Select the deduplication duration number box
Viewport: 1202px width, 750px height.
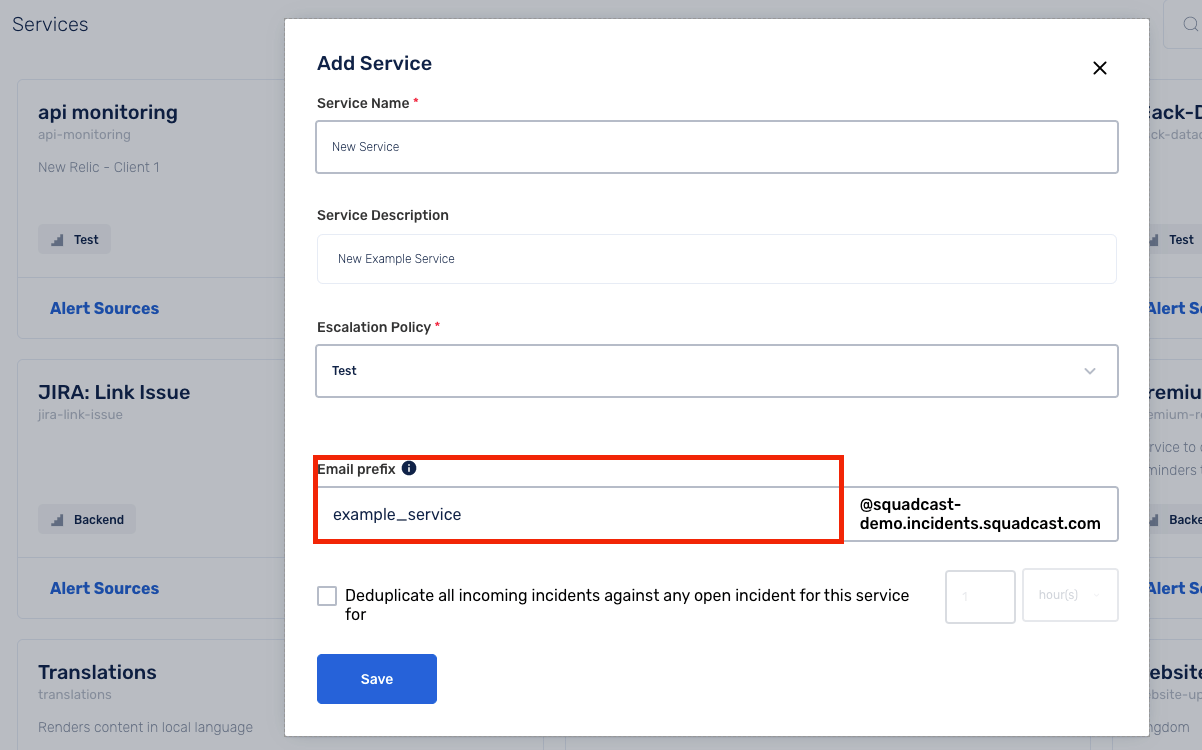980,596
